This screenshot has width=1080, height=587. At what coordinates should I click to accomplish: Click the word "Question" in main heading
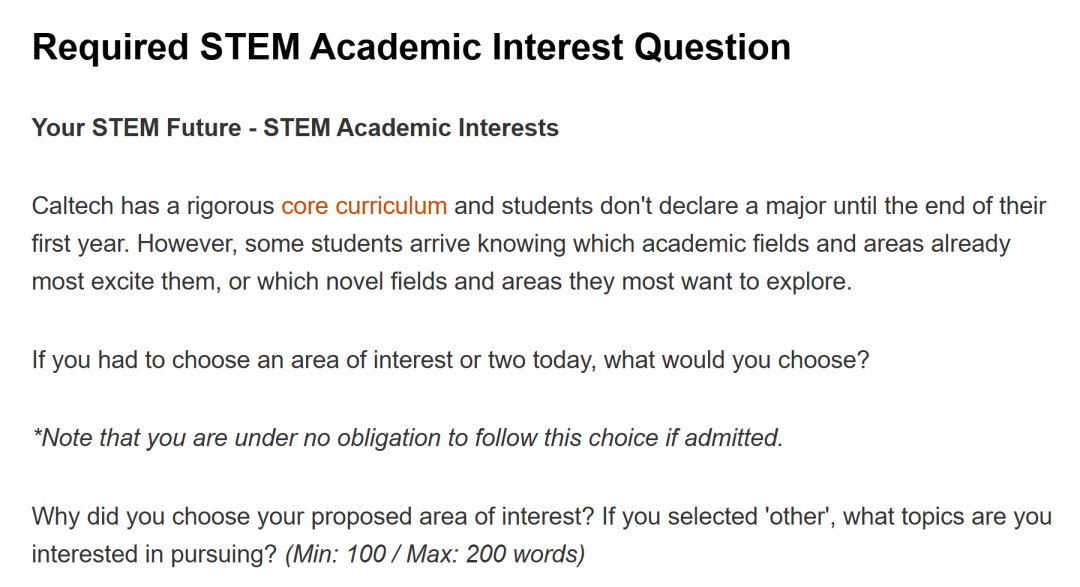pyautogui.click(x=712, y=47)
